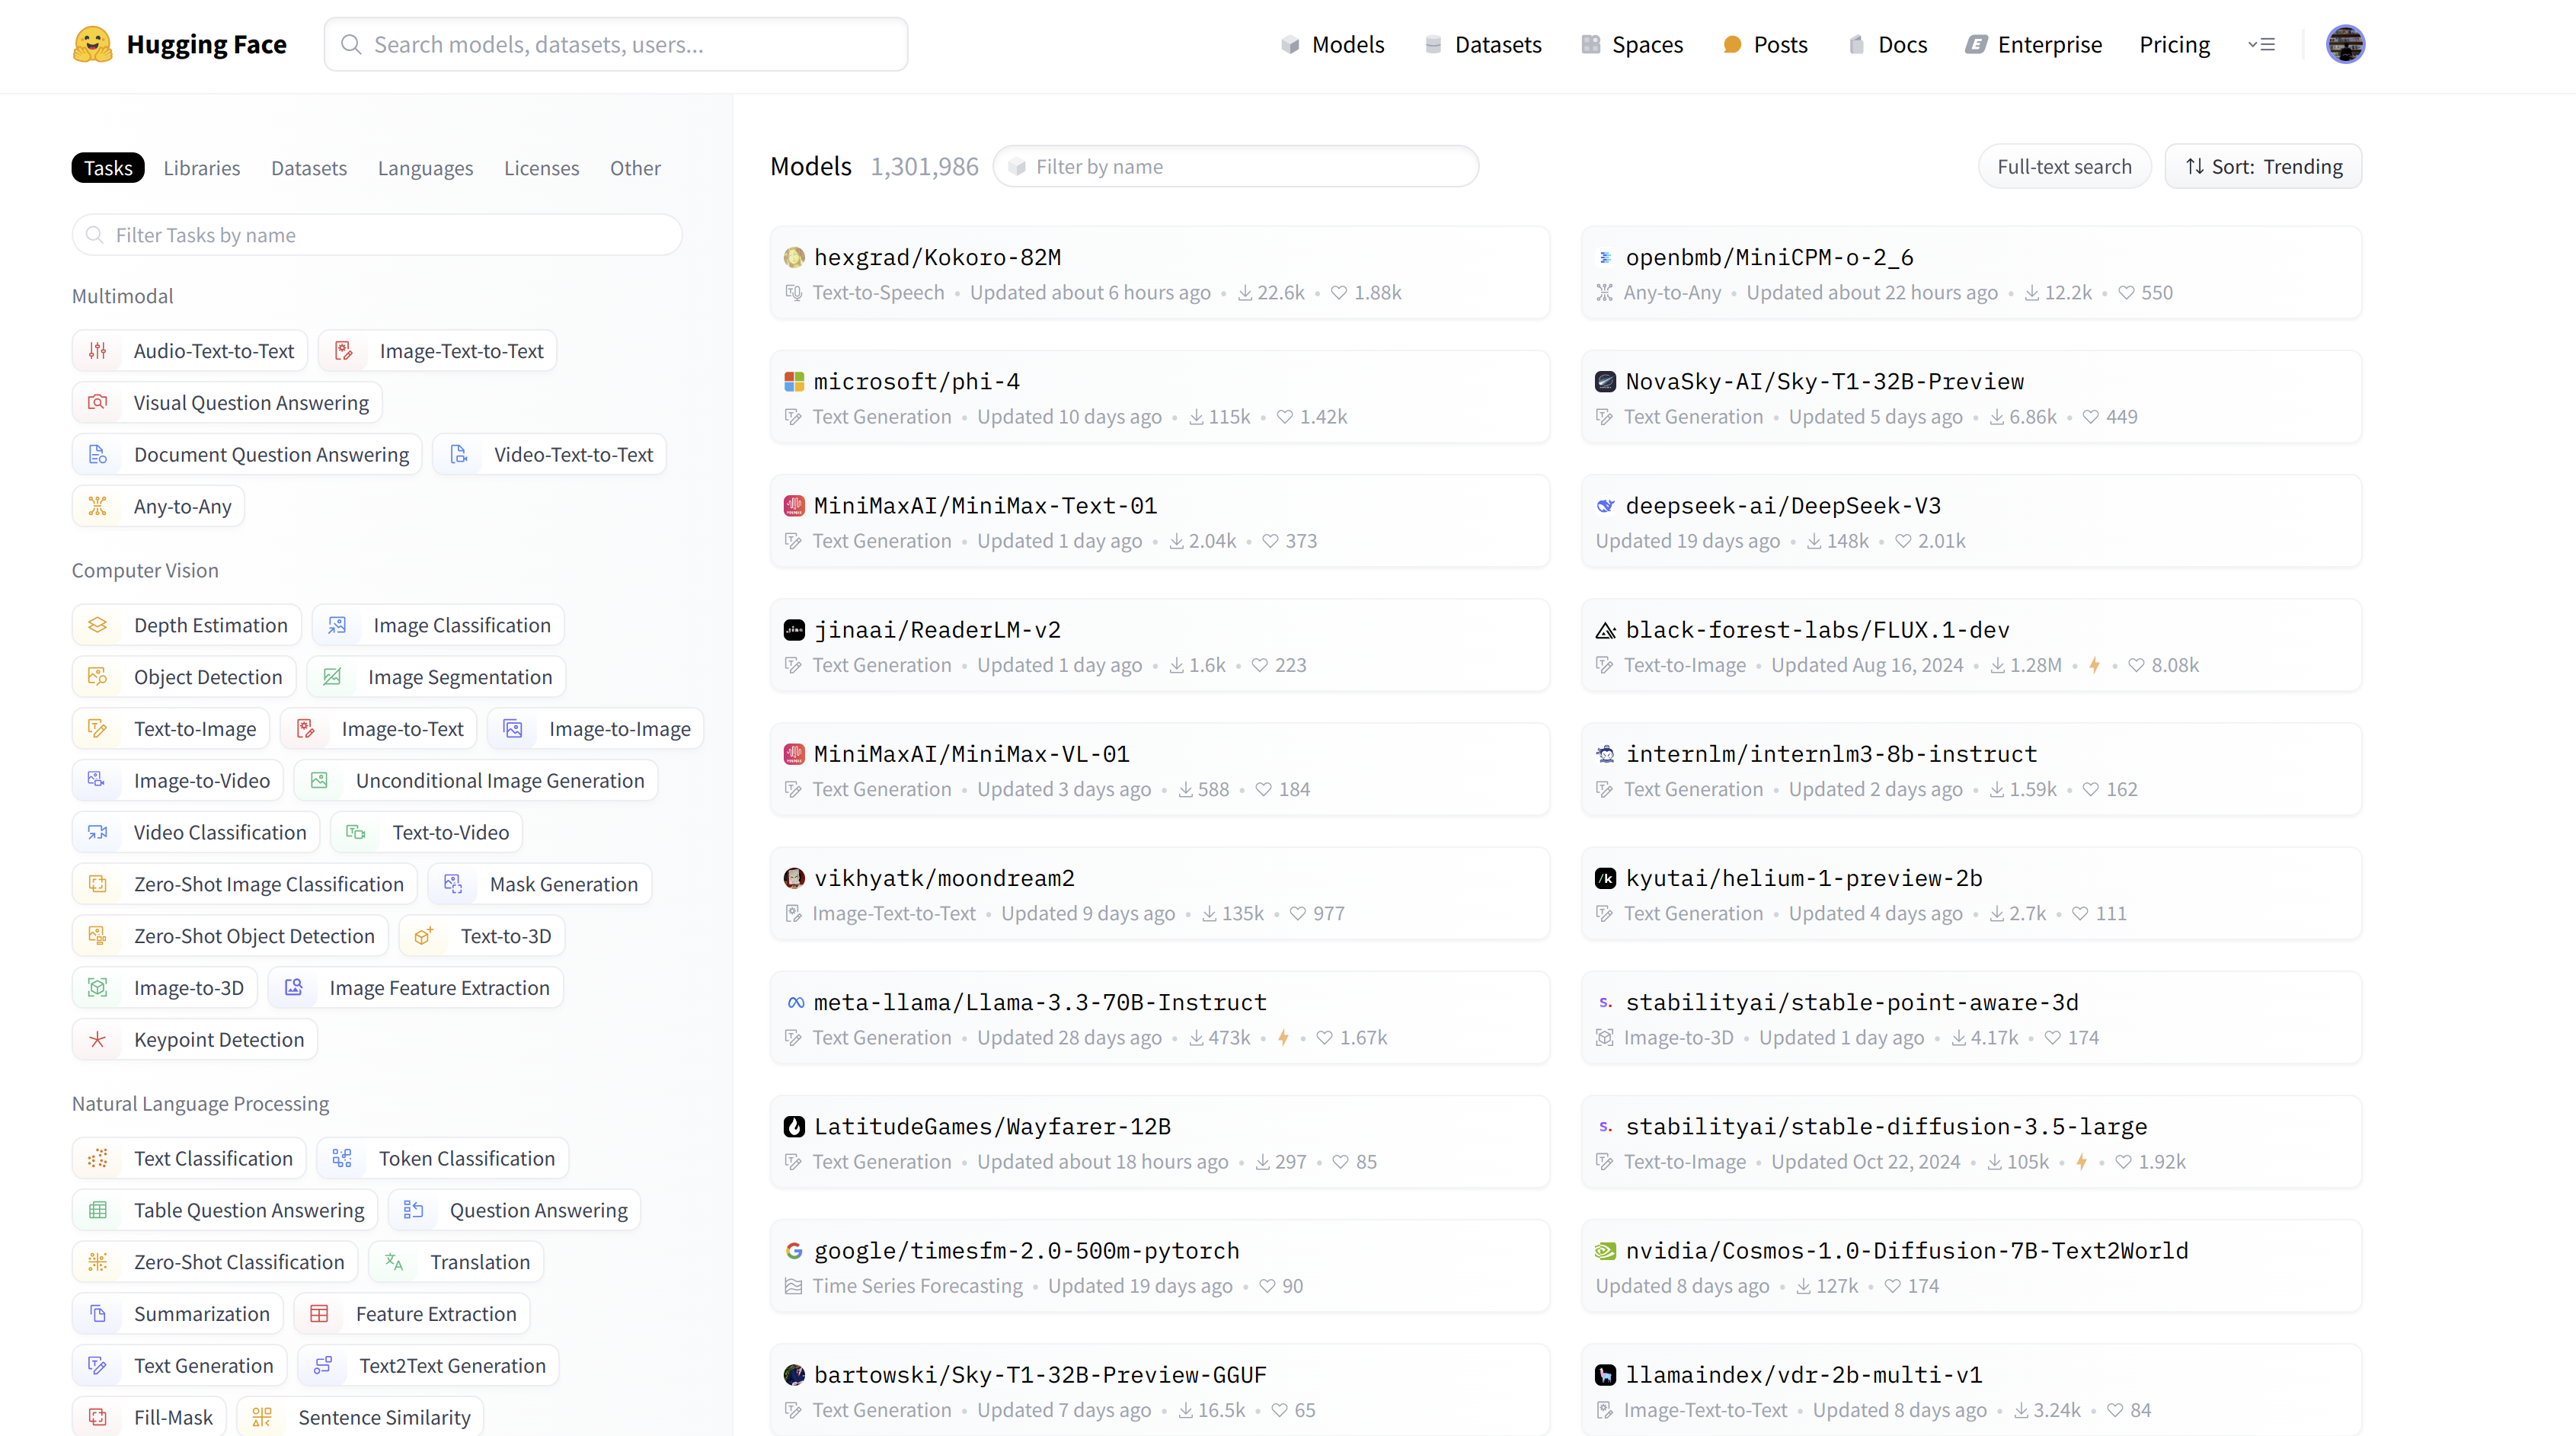Open Sort: Trending dropdown
2576x1436 pixels.
(2263, 166)
